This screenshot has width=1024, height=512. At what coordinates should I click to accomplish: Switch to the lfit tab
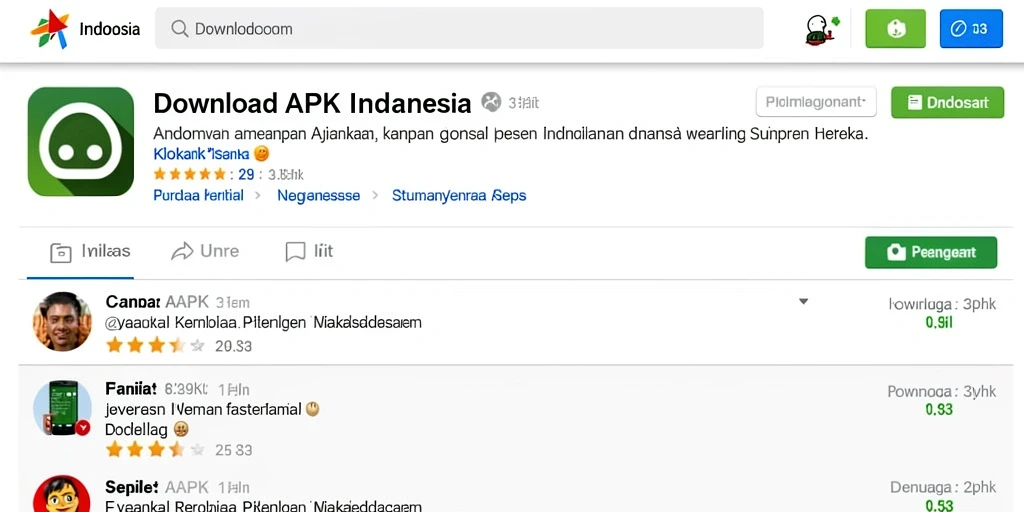pyautogui.click(x=310, y=251)
